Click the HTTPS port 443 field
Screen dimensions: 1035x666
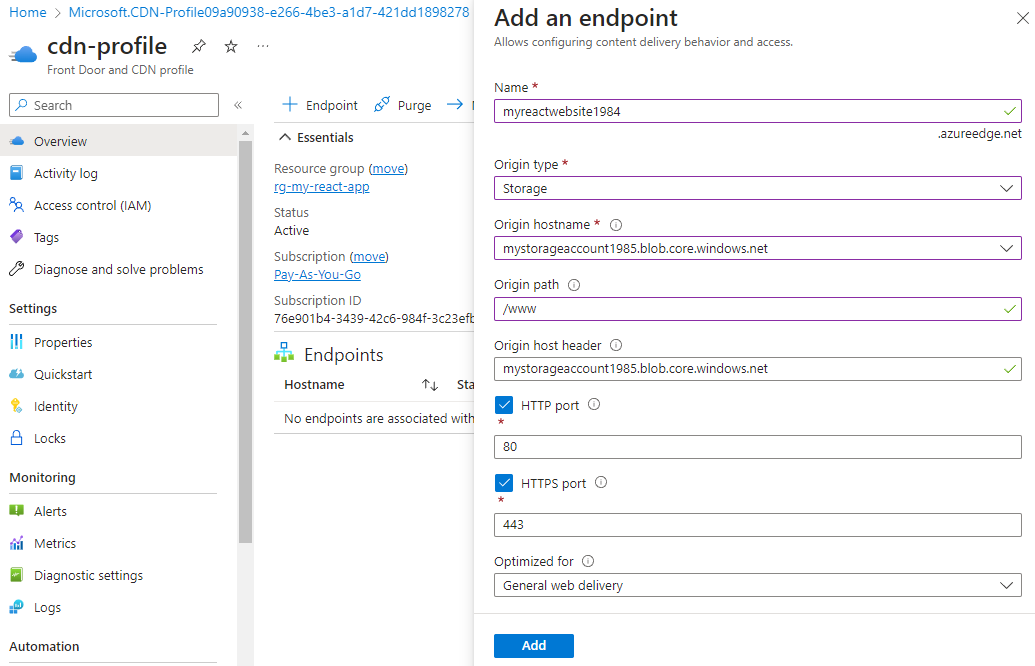[x=757, y=525]
